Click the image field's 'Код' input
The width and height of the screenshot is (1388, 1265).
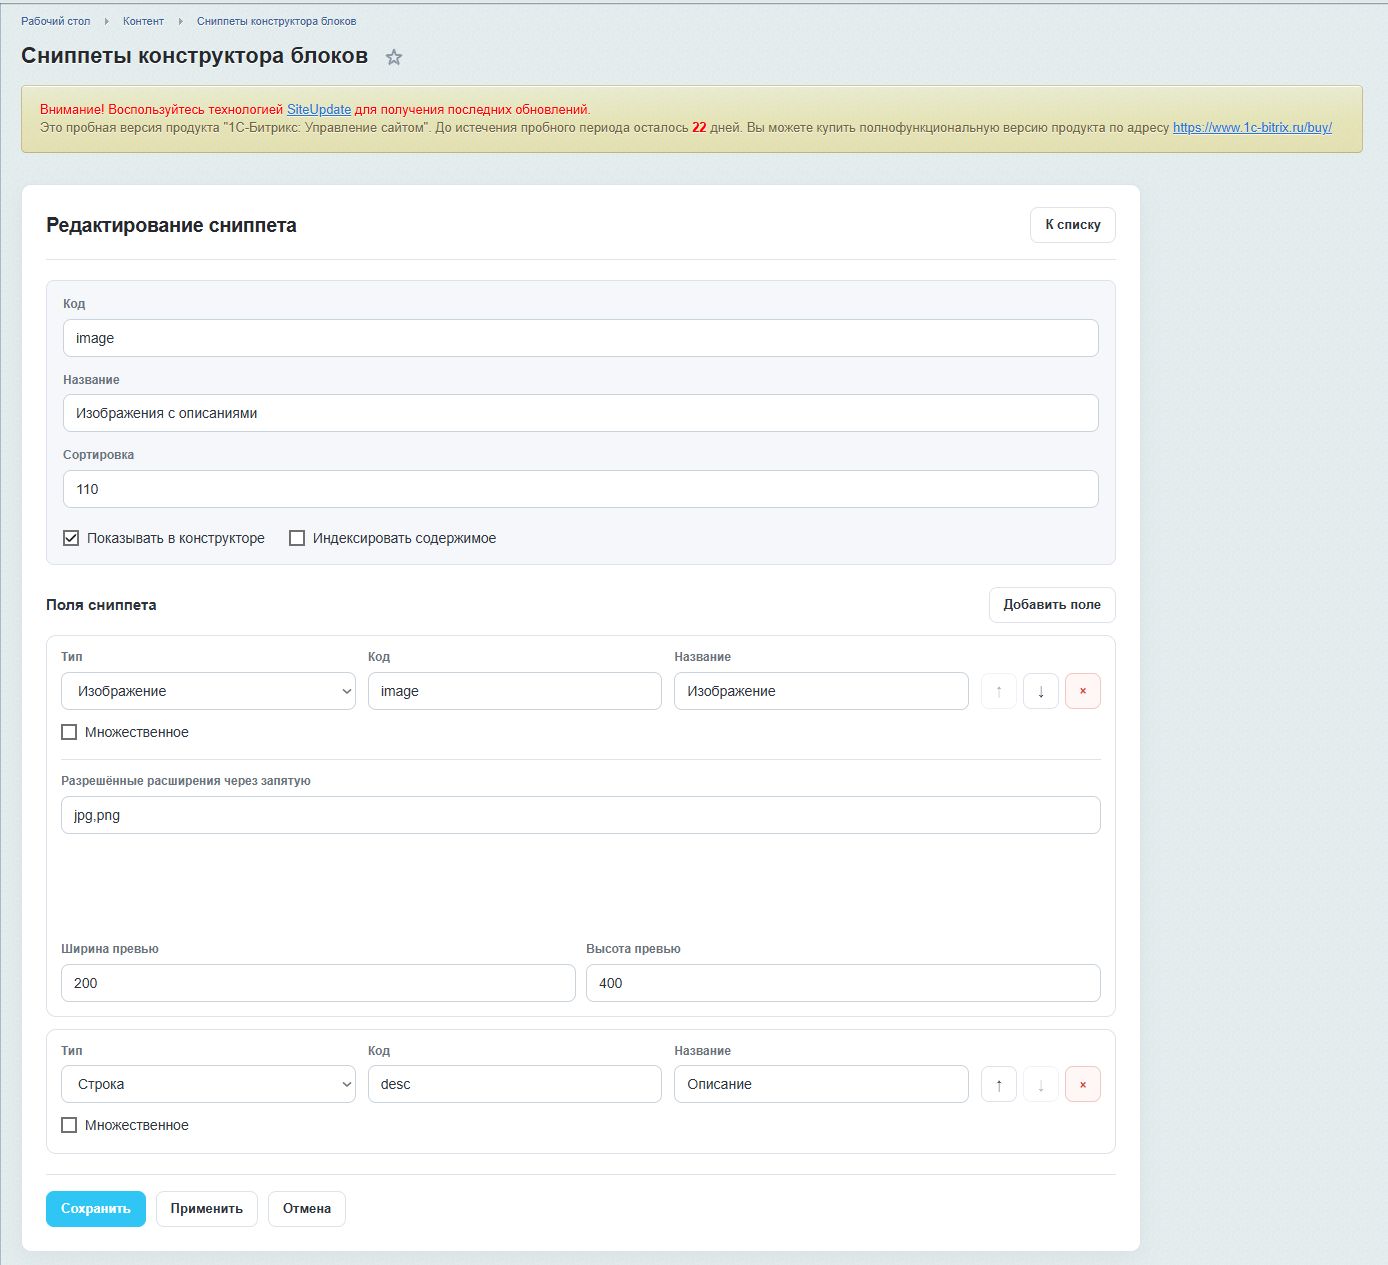(x=515, y=691)
